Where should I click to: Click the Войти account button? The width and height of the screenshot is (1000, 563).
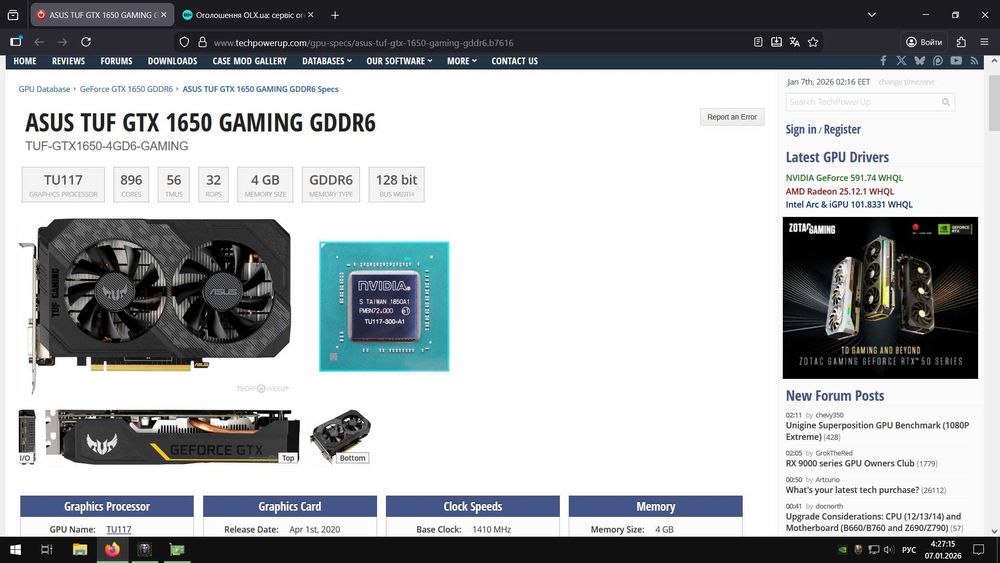pos(924,42)
